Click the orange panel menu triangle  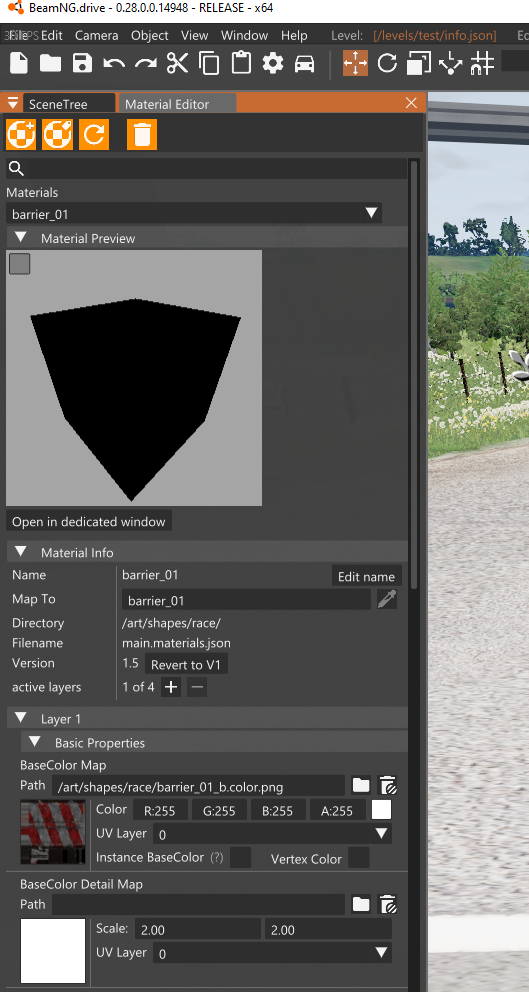point(12,104)
